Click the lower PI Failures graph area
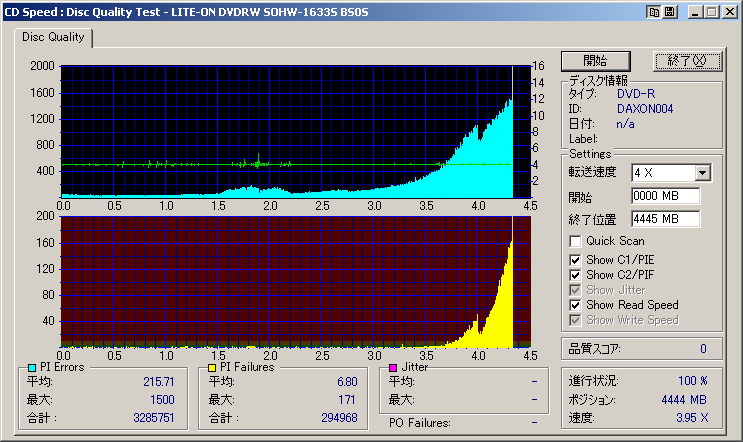Screen dimensions: 743x442 (296, 282)
